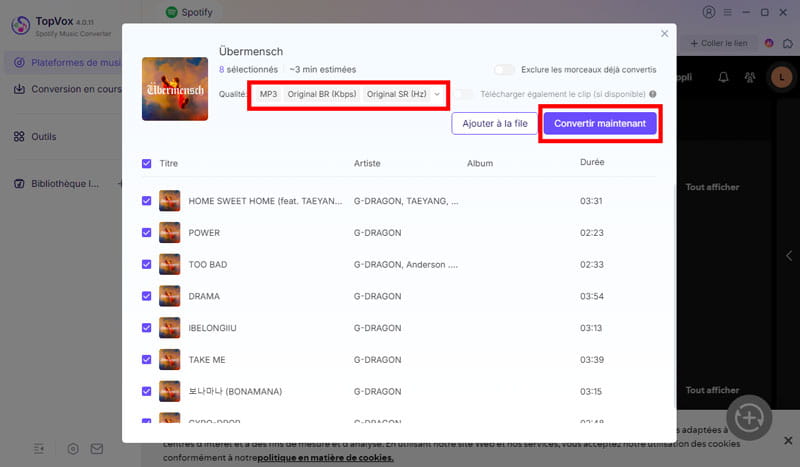Collapse the sidebar with bottom-left icon

click(39, 449)
